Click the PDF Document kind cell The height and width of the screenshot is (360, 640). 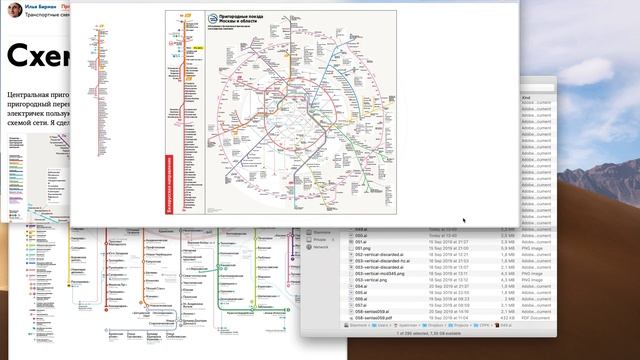[536, 318]
